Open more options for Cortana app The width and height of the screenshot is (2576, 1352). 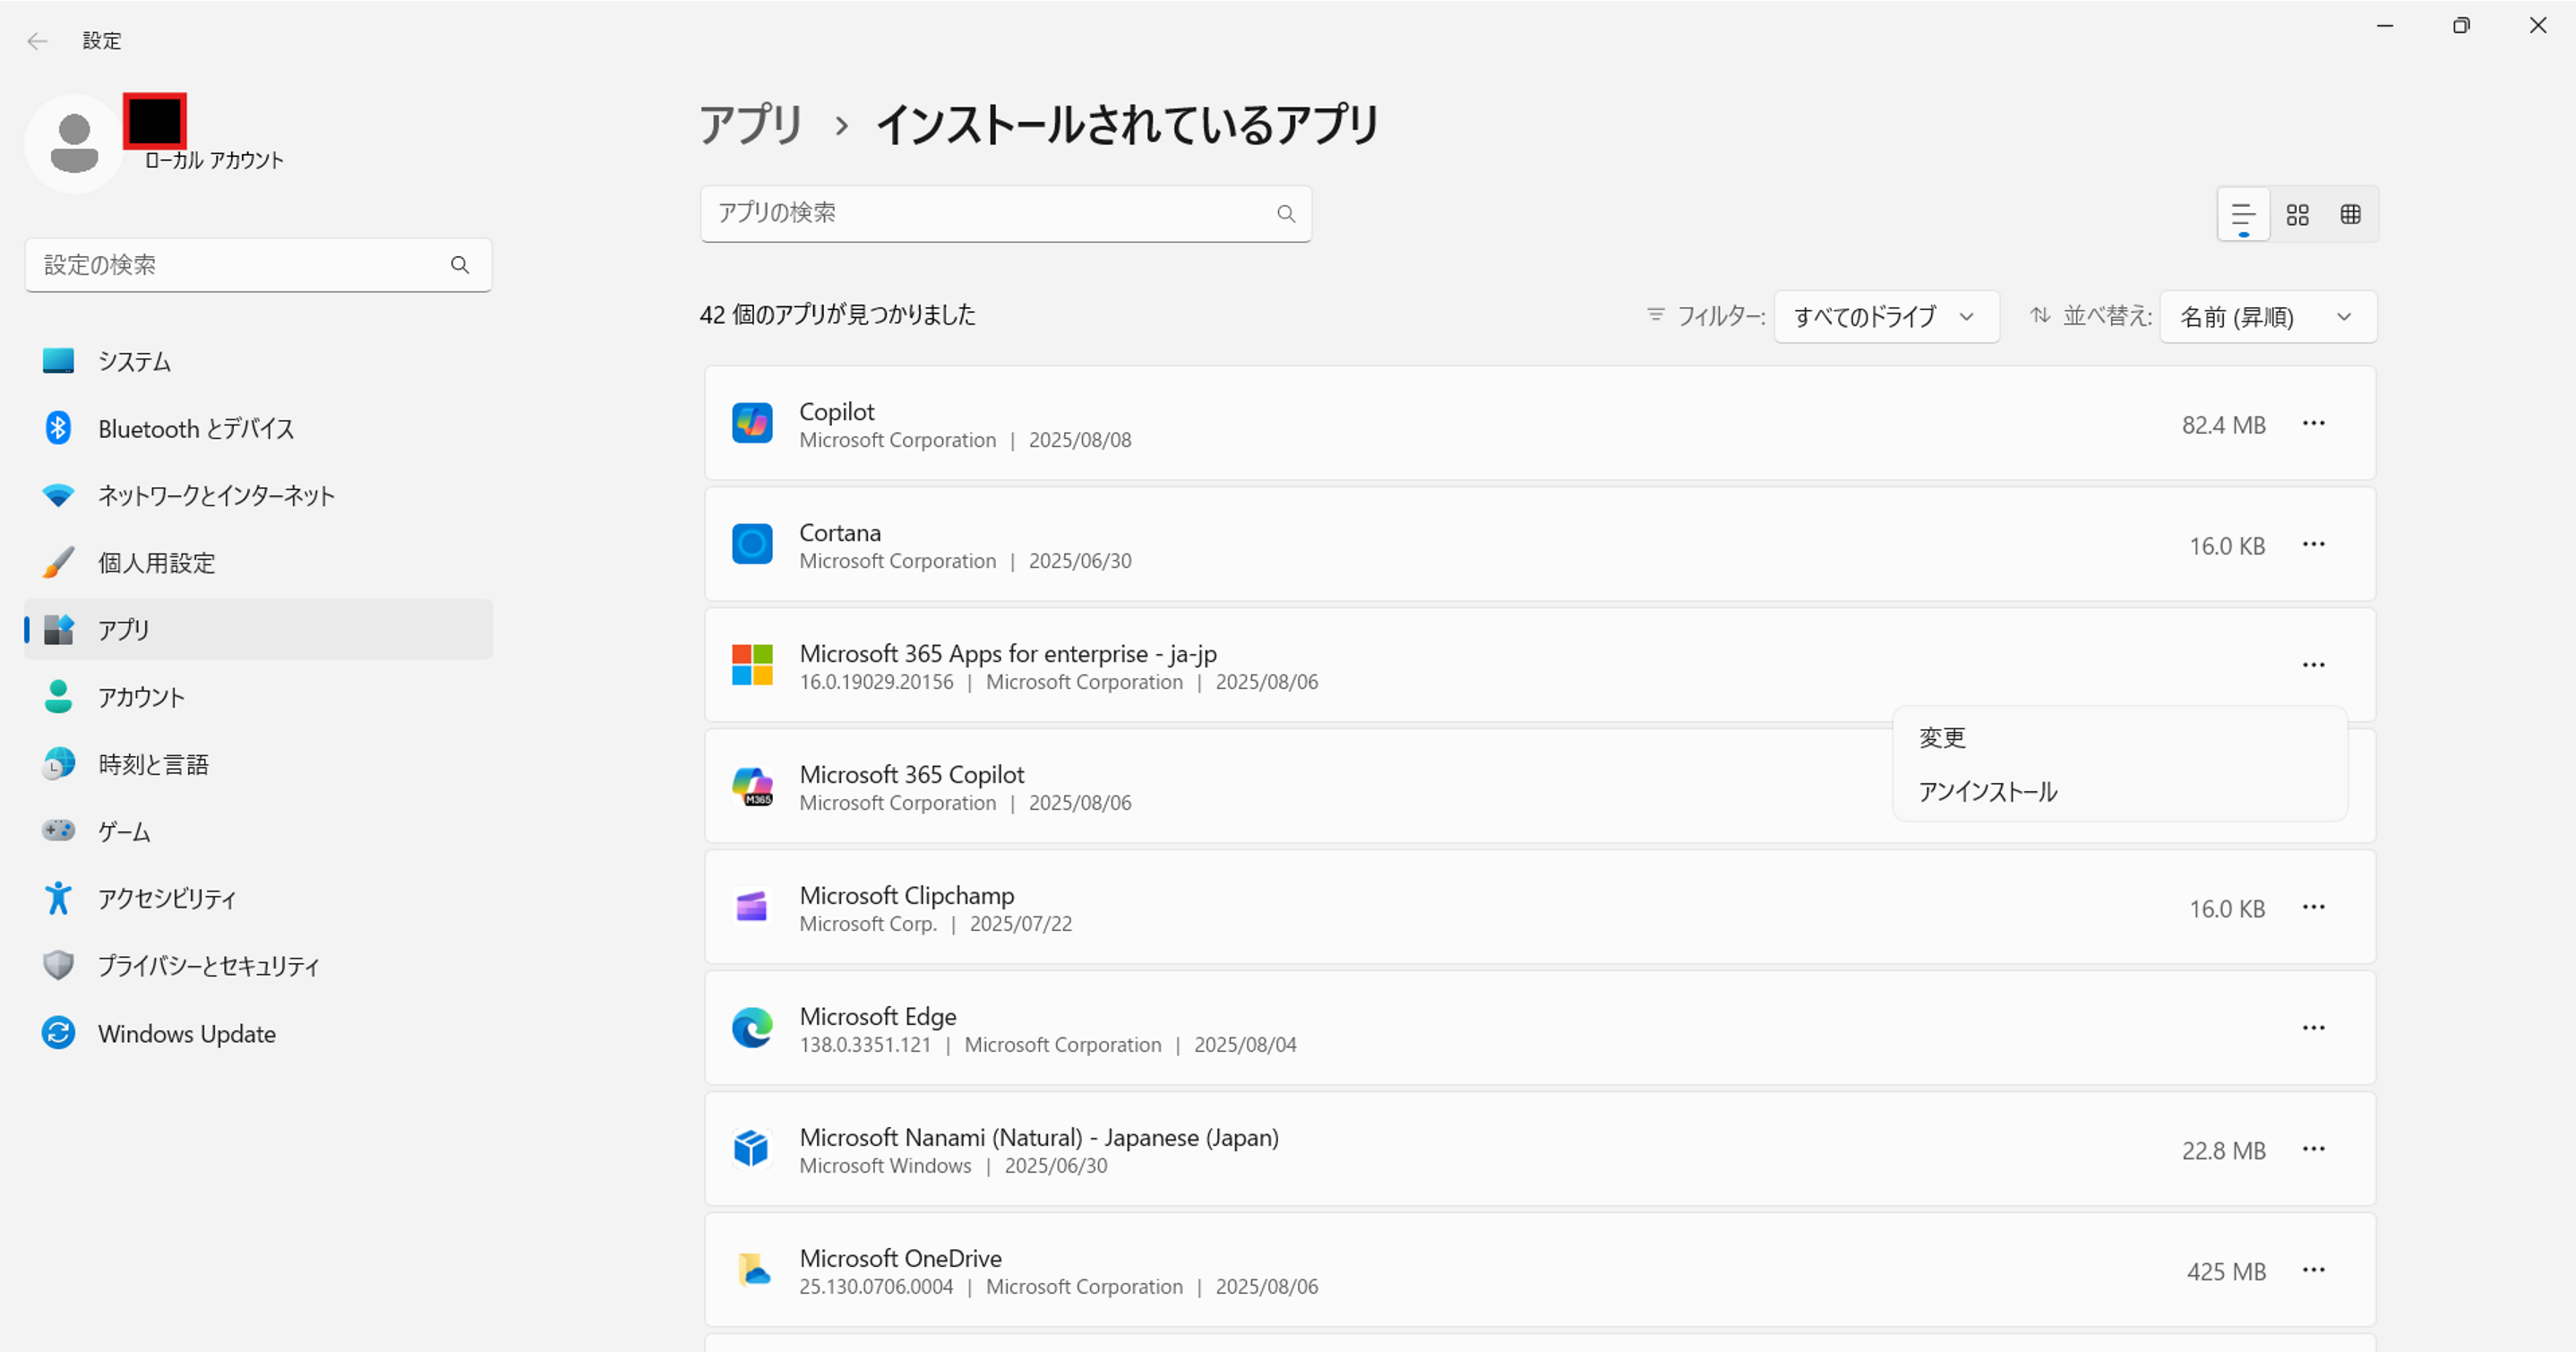click(x=2313, y=544)
